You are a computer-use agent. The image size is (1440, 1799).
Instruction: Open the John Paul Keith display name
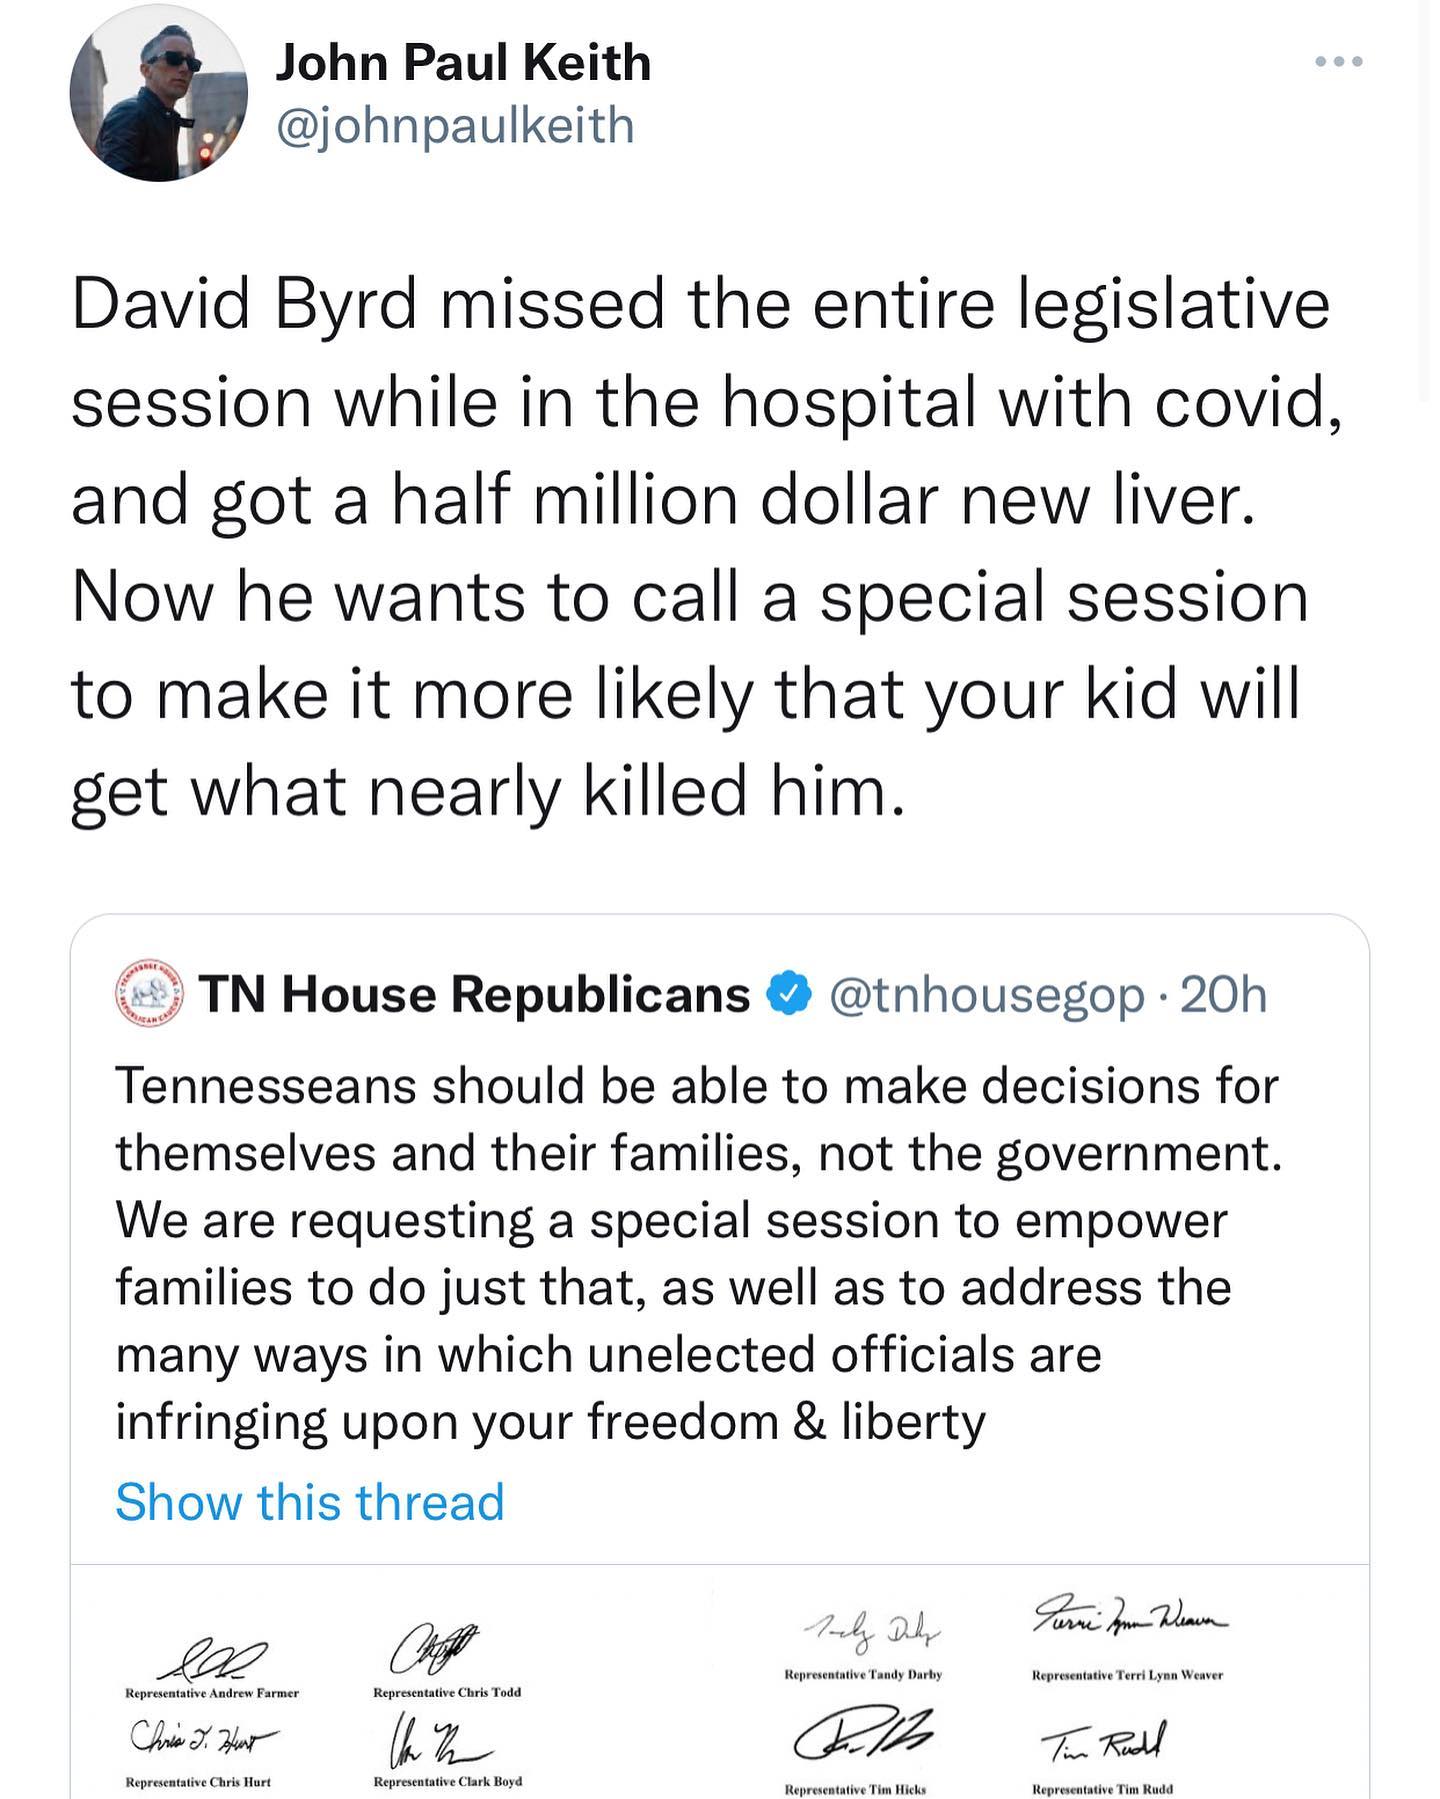pyautogui.click(x=463, y=63)
